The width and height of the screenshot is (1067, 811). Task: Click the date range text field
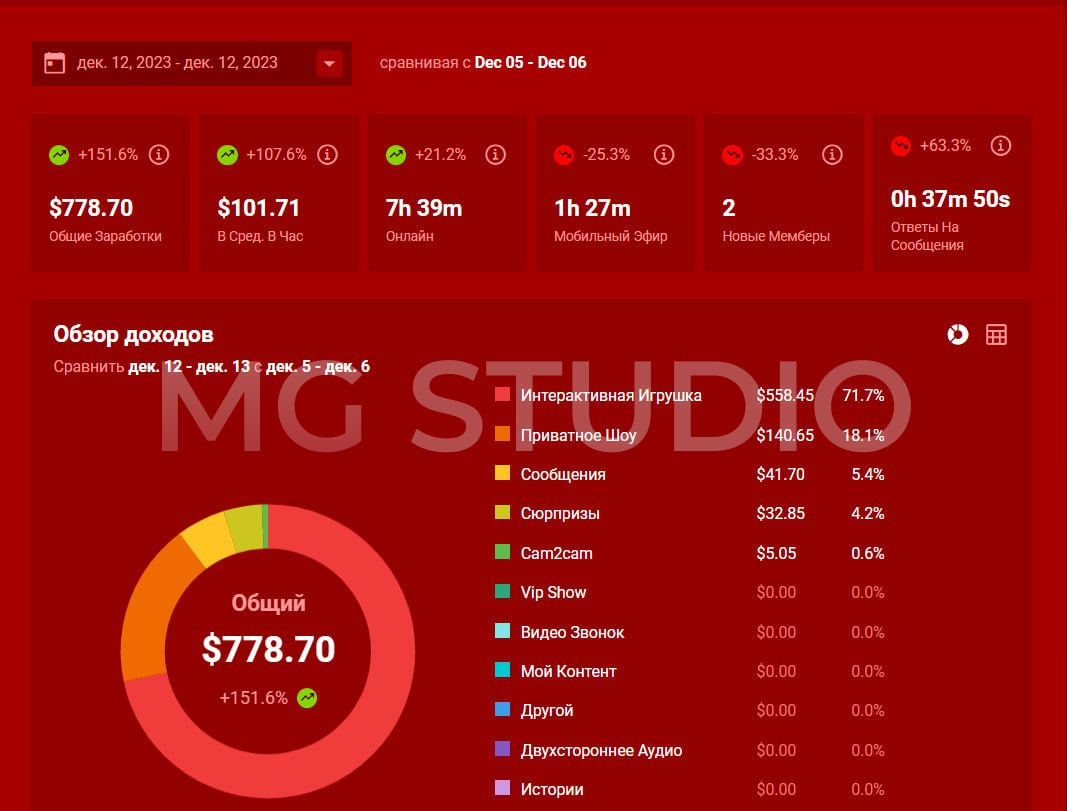(177, 63)
